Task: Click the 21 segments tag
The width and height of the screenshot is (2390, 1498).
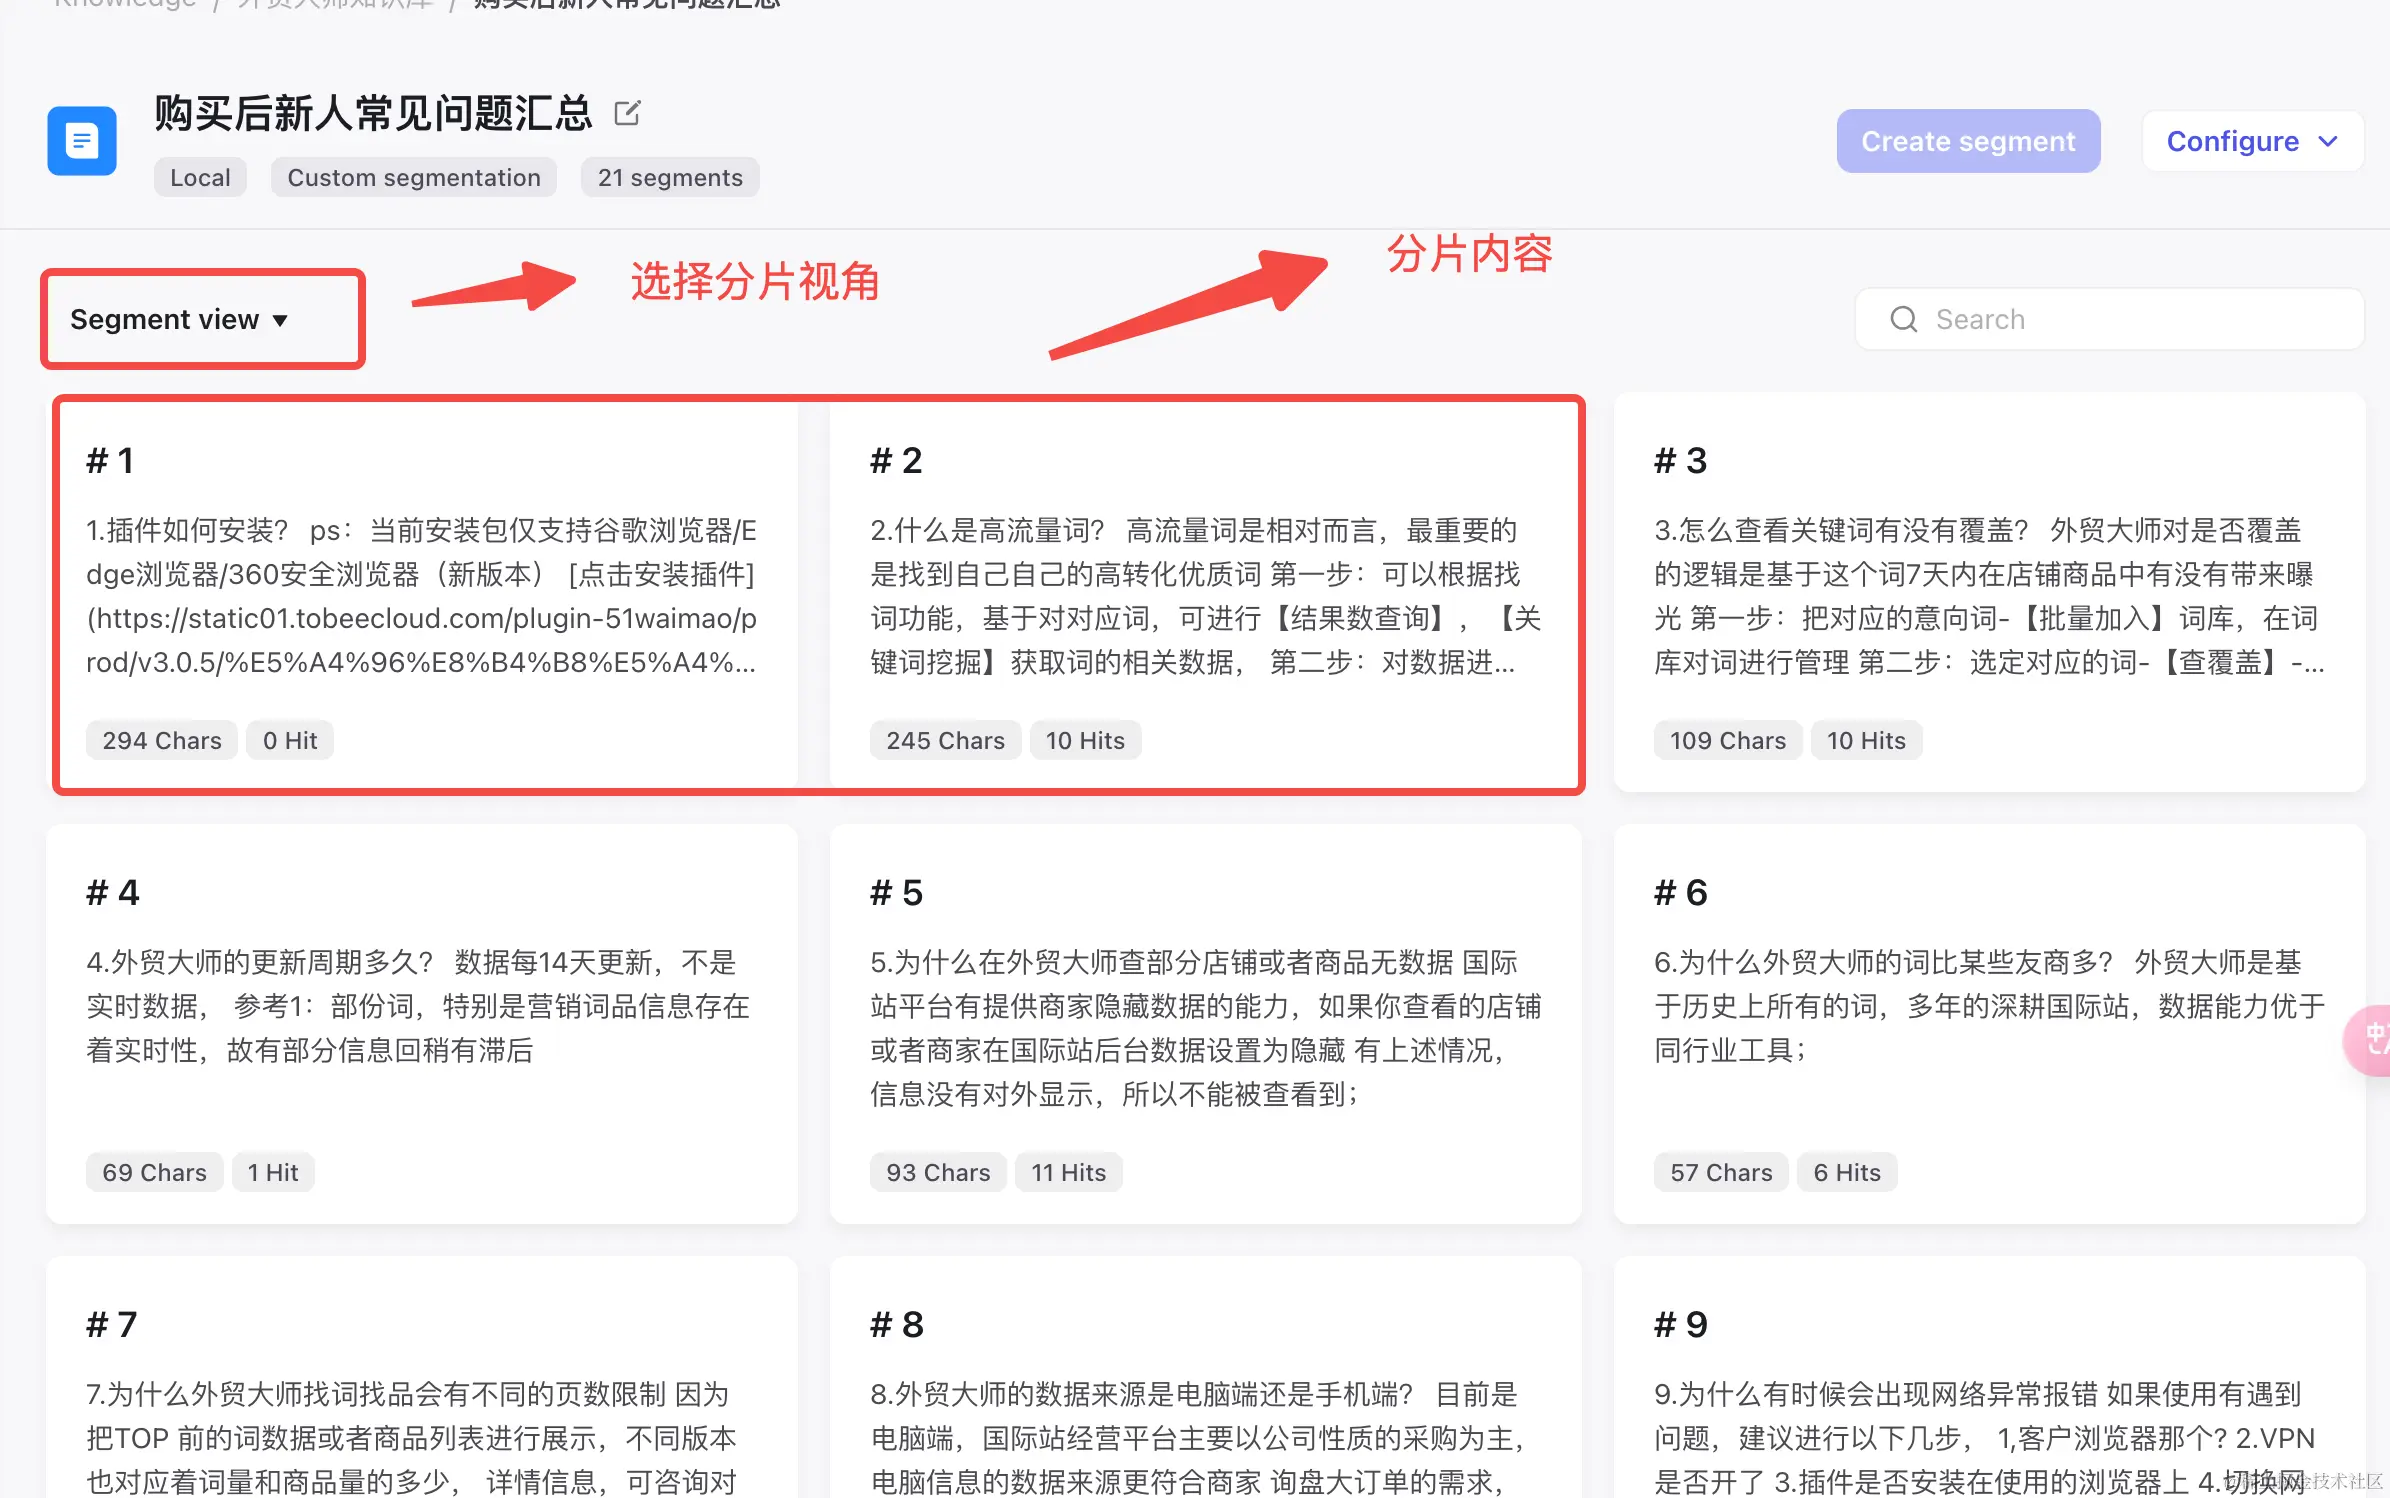Action: 670,177
